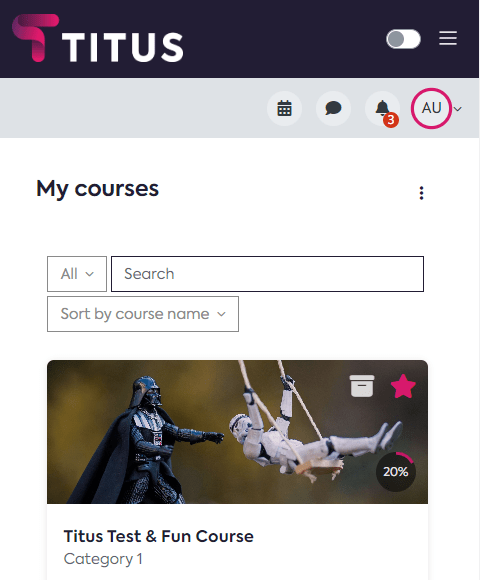Open the course thumbnail with Darth Vader
Screen dimensions: 480x580
click(237, 432)
